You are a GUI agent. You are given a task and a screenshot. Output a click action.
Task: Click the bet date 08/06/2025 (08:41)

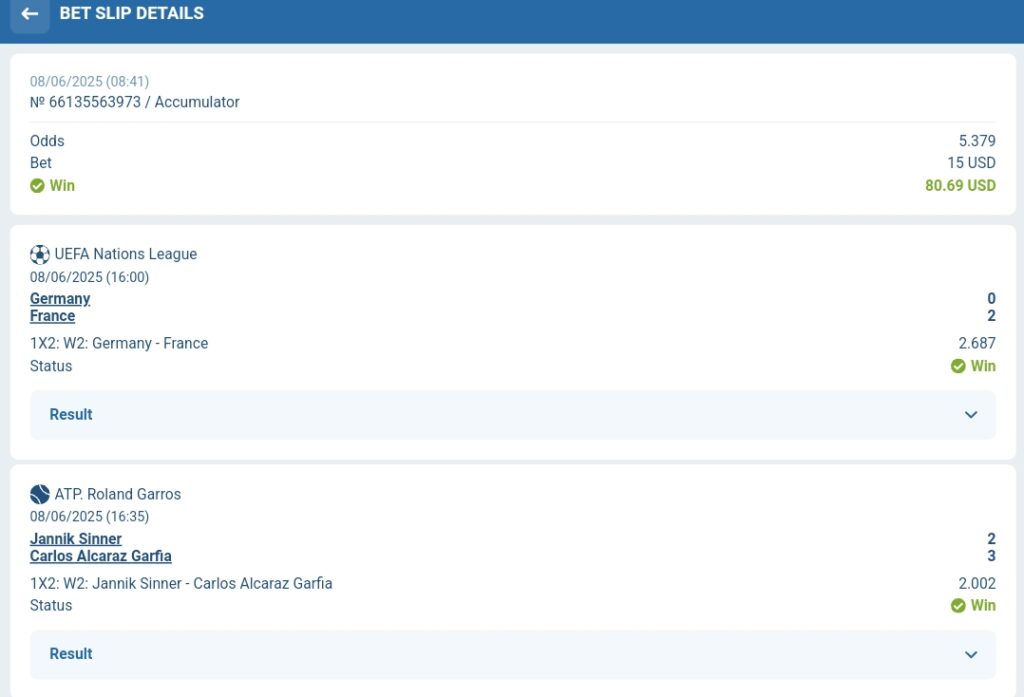[89, 82]
